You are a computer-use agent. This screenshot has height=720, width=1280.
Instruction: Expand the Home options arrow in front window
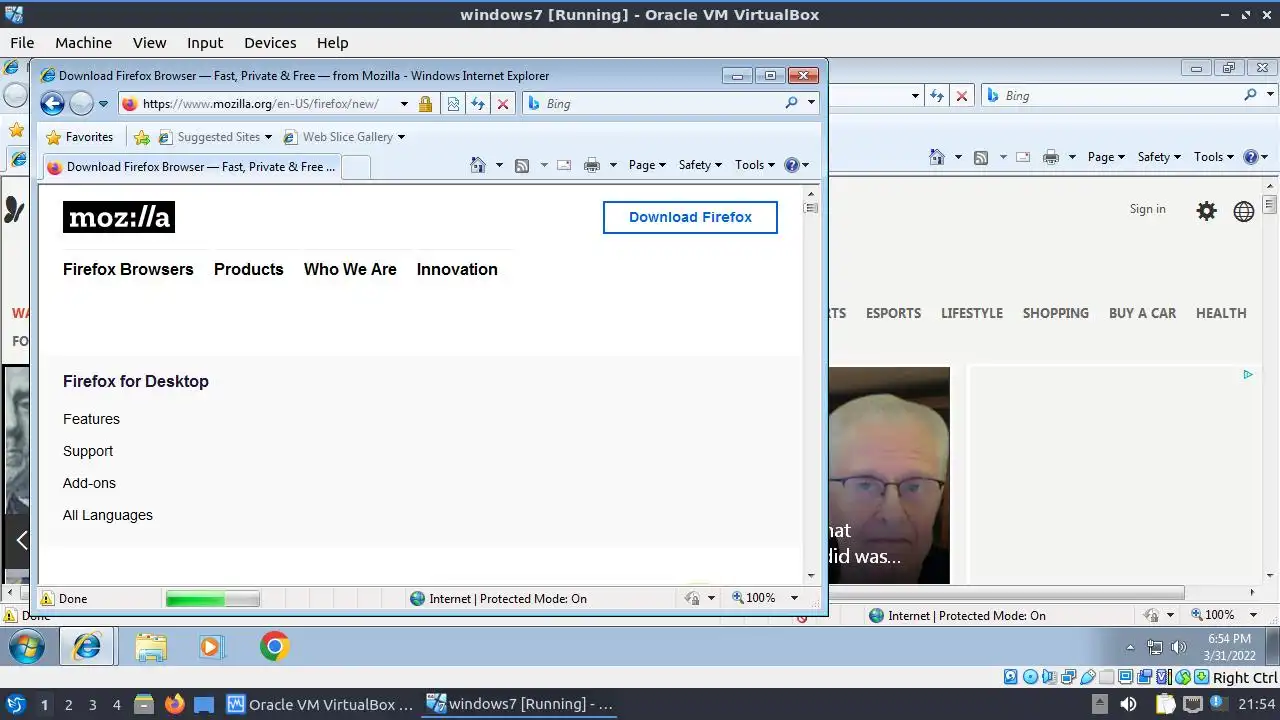point(499,165)
